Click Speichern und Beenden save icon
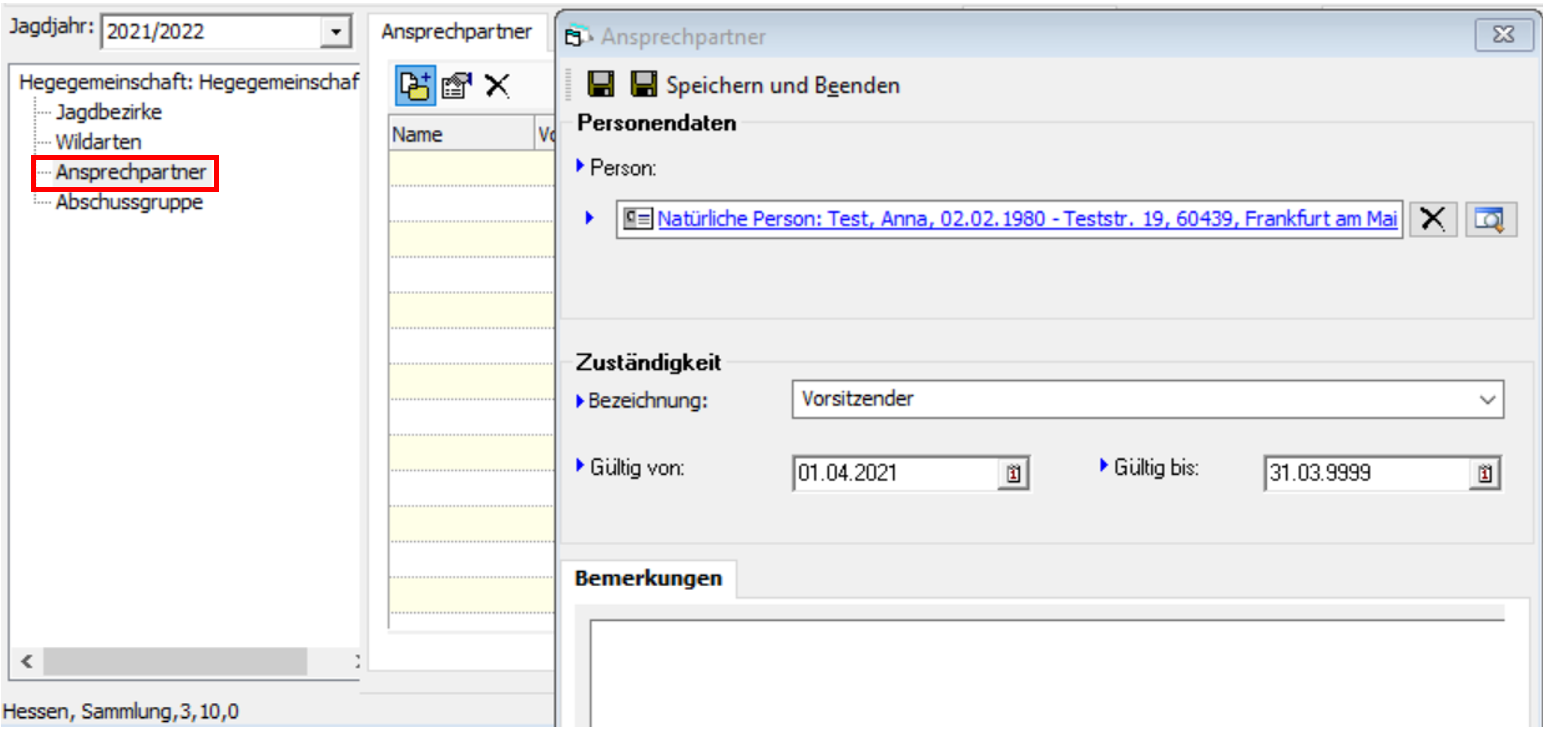Screen dimensions: 1543x730 pyautogui.click(x=643, y=85)
